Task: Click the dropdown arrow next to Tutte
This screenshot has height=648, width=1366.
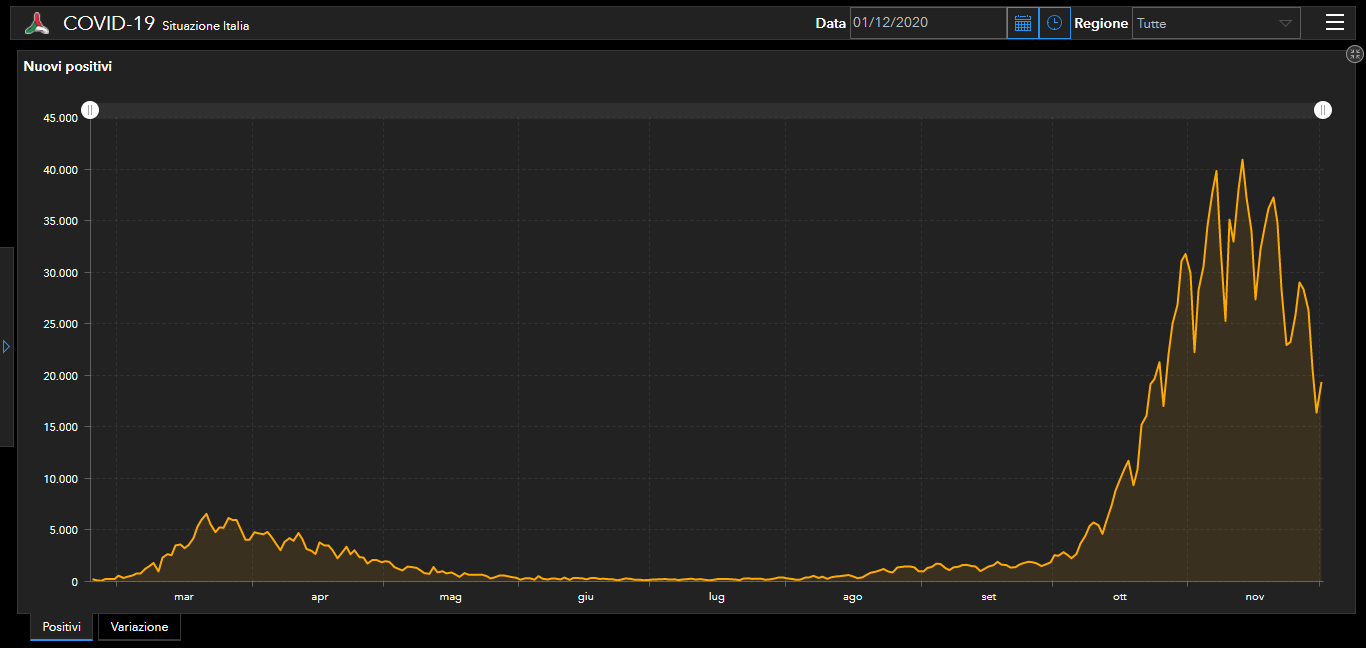Action: [x=1285, y=23]
